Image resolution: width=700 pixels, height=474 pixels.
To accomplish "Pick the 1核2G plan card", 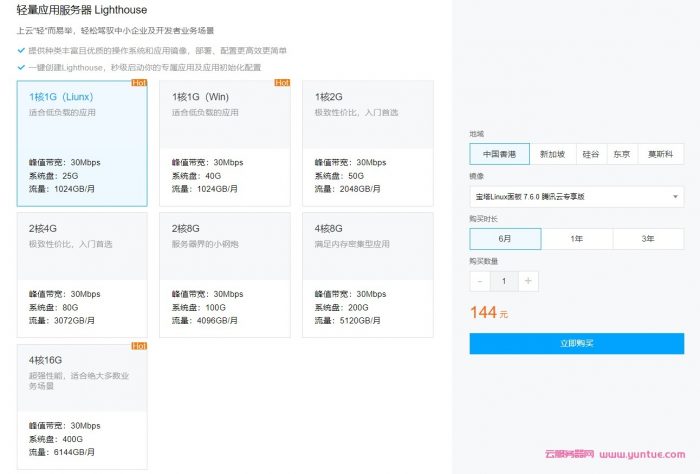I will pos(368,142).
